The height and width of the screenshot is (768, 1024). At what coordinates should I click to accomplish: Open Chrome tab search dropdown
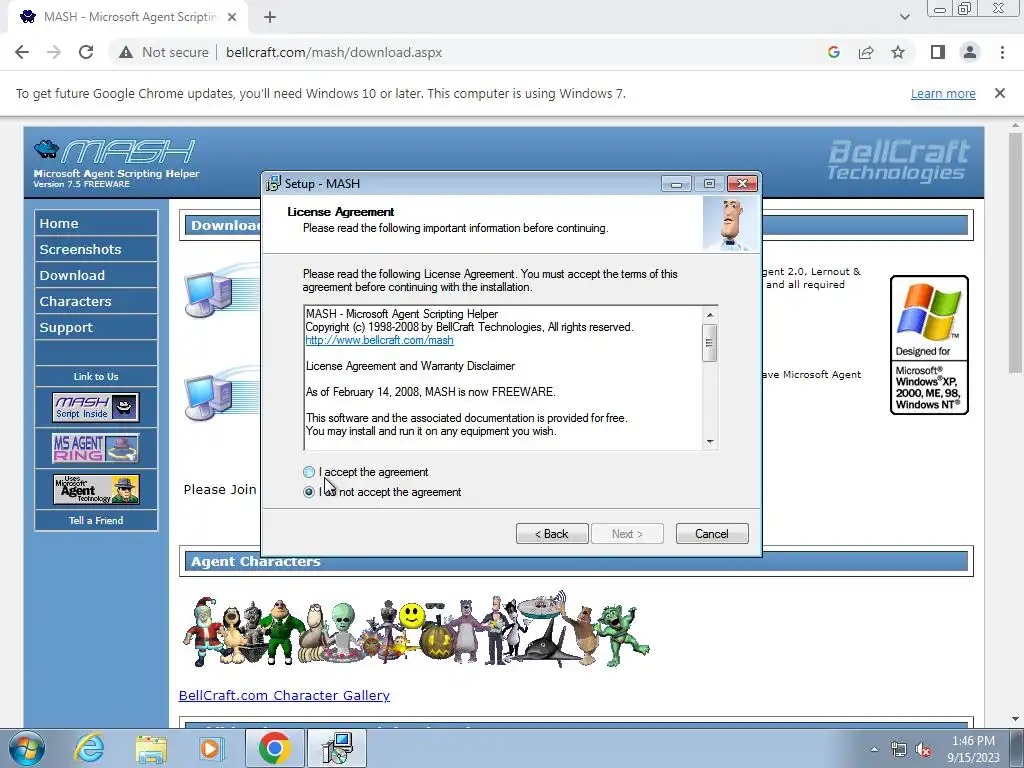point(904,17)
